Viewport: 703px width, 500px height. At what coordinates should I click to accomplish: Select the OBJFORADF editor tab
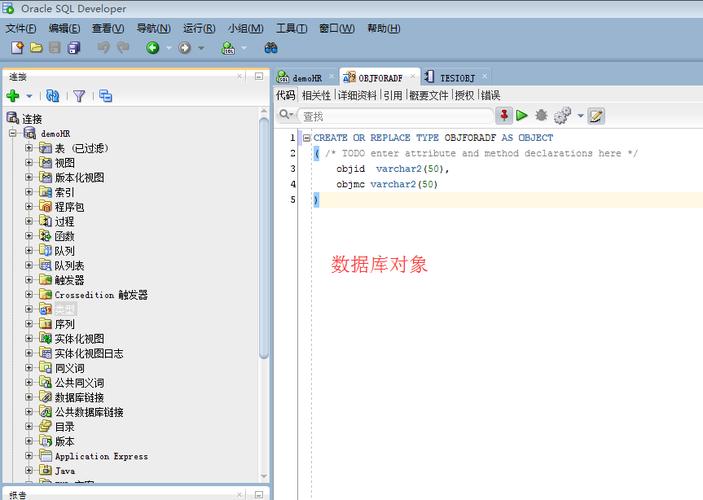point(380,78)
